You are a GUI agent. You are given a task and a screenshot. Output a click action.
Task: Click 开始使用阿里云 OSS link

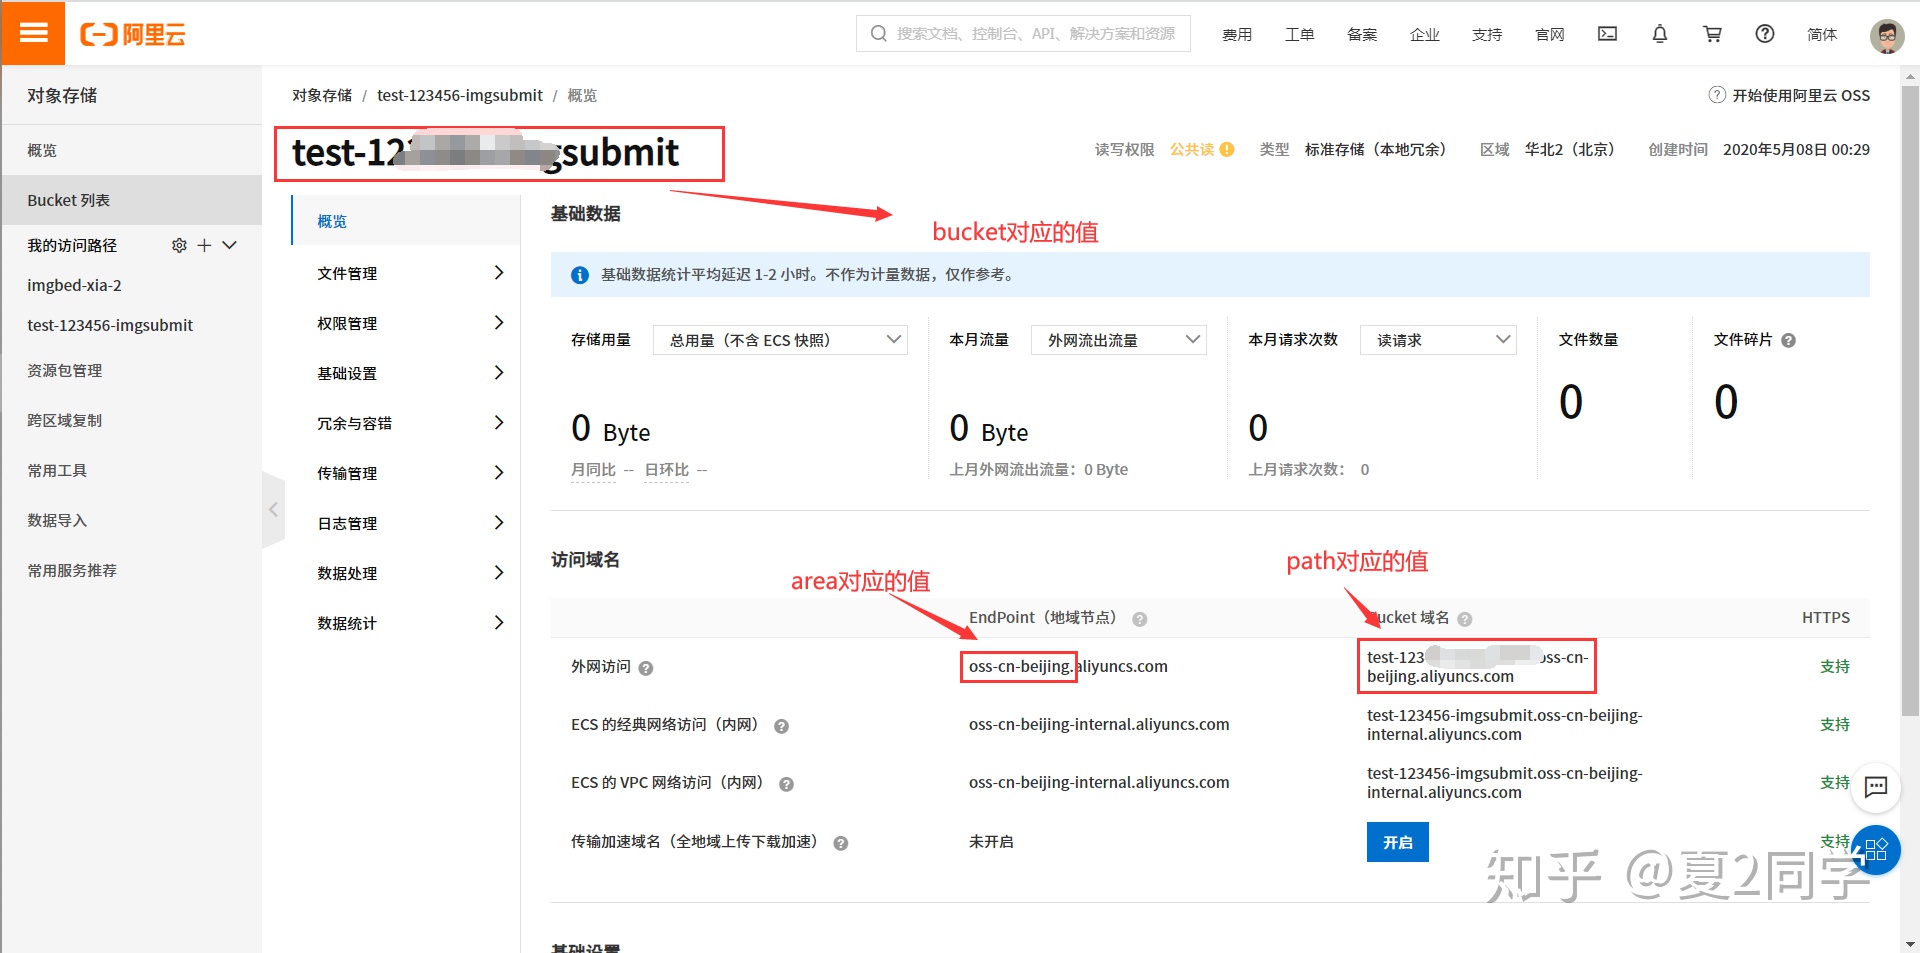1789,95
